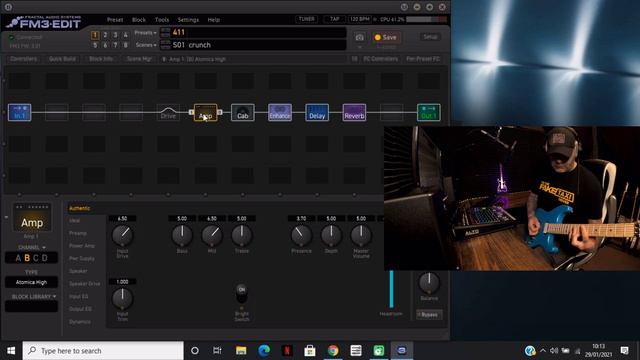Open the Help menu

pyautogui.click(x=213, y=20)
